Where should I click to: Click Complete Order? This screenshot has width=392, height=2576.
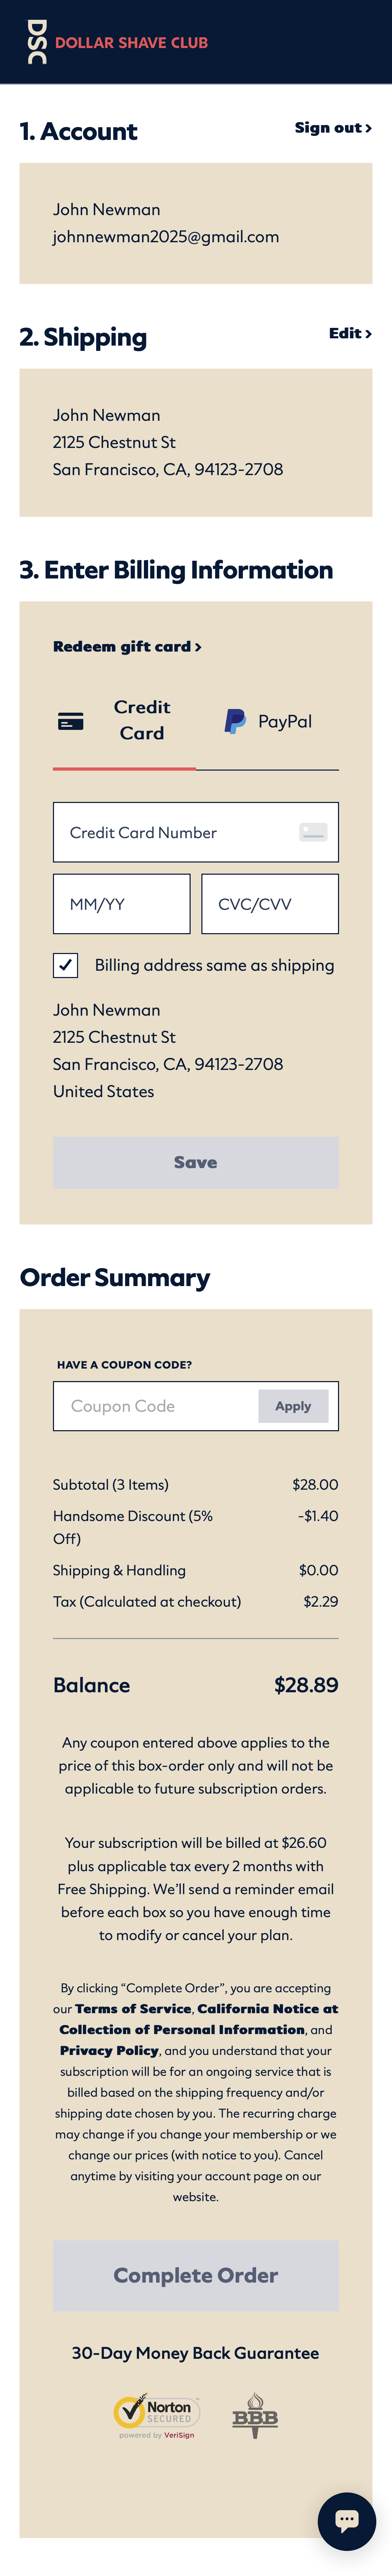coord(196,2275)
